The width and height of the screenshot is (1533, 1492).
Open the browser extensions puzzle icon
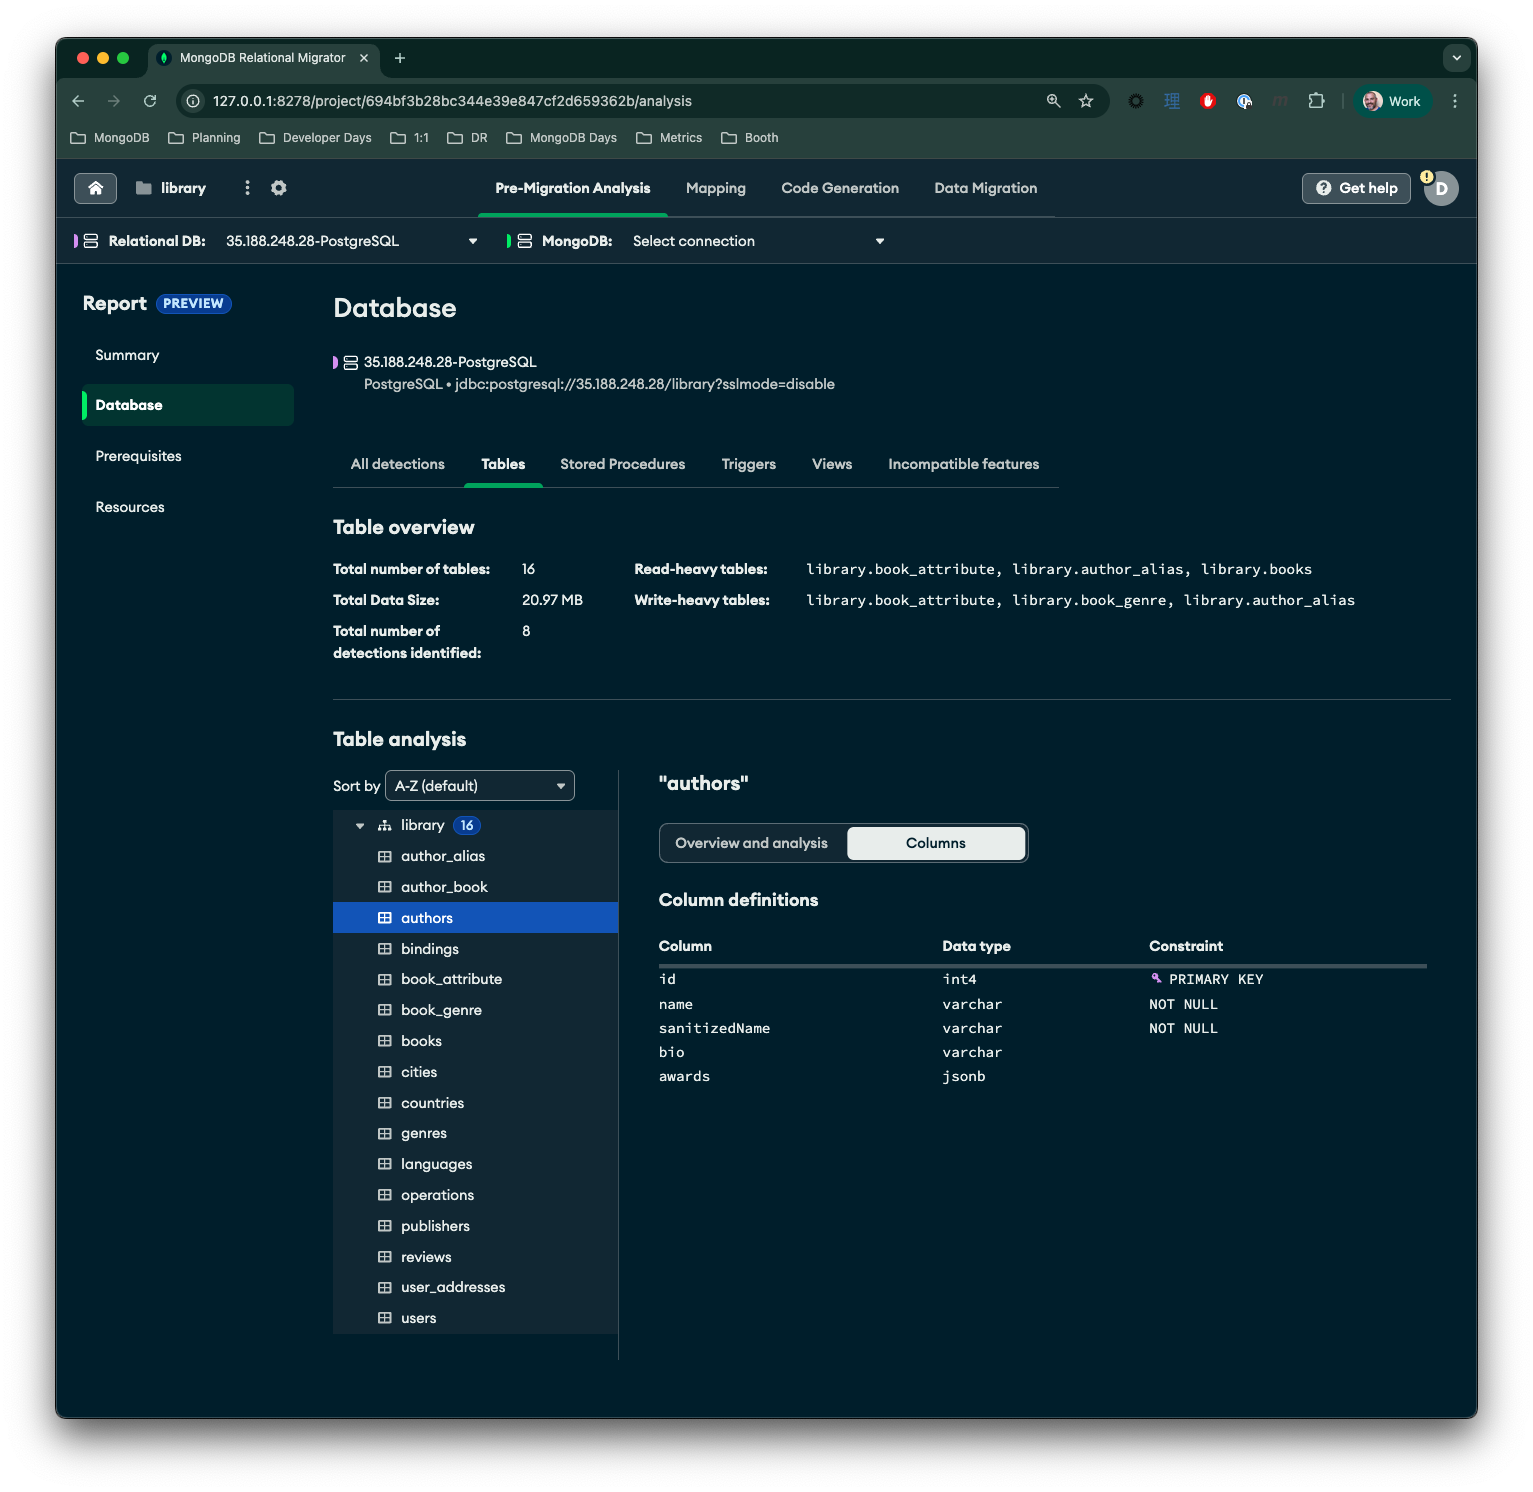[x=1316, y=101]
